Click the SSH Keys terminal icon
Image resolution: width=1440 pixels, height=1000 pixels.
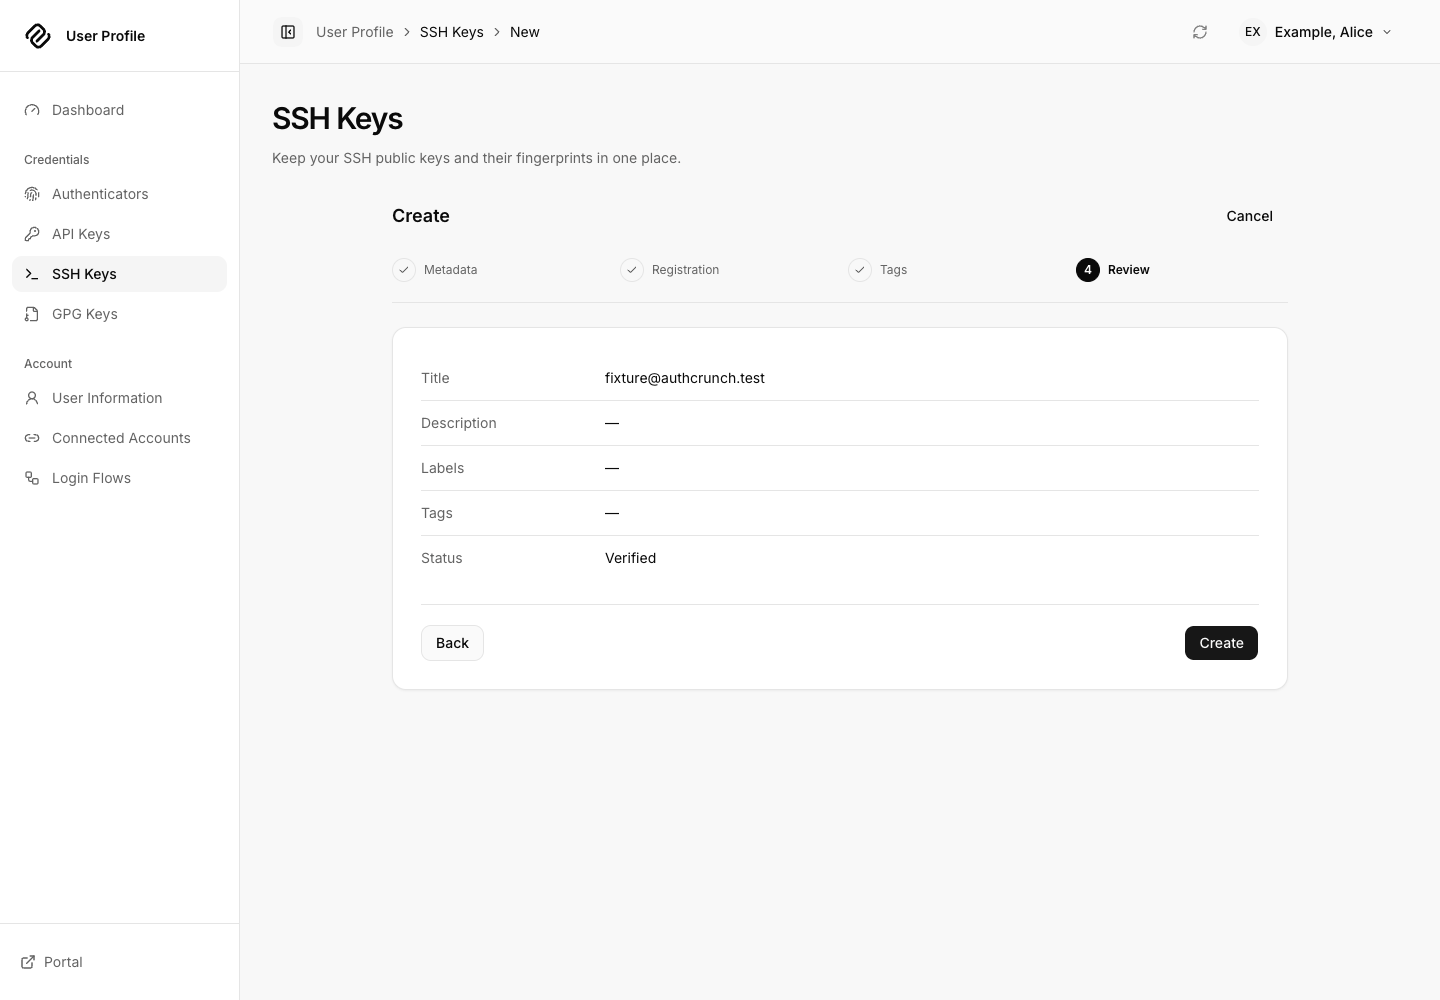[32, 274]
